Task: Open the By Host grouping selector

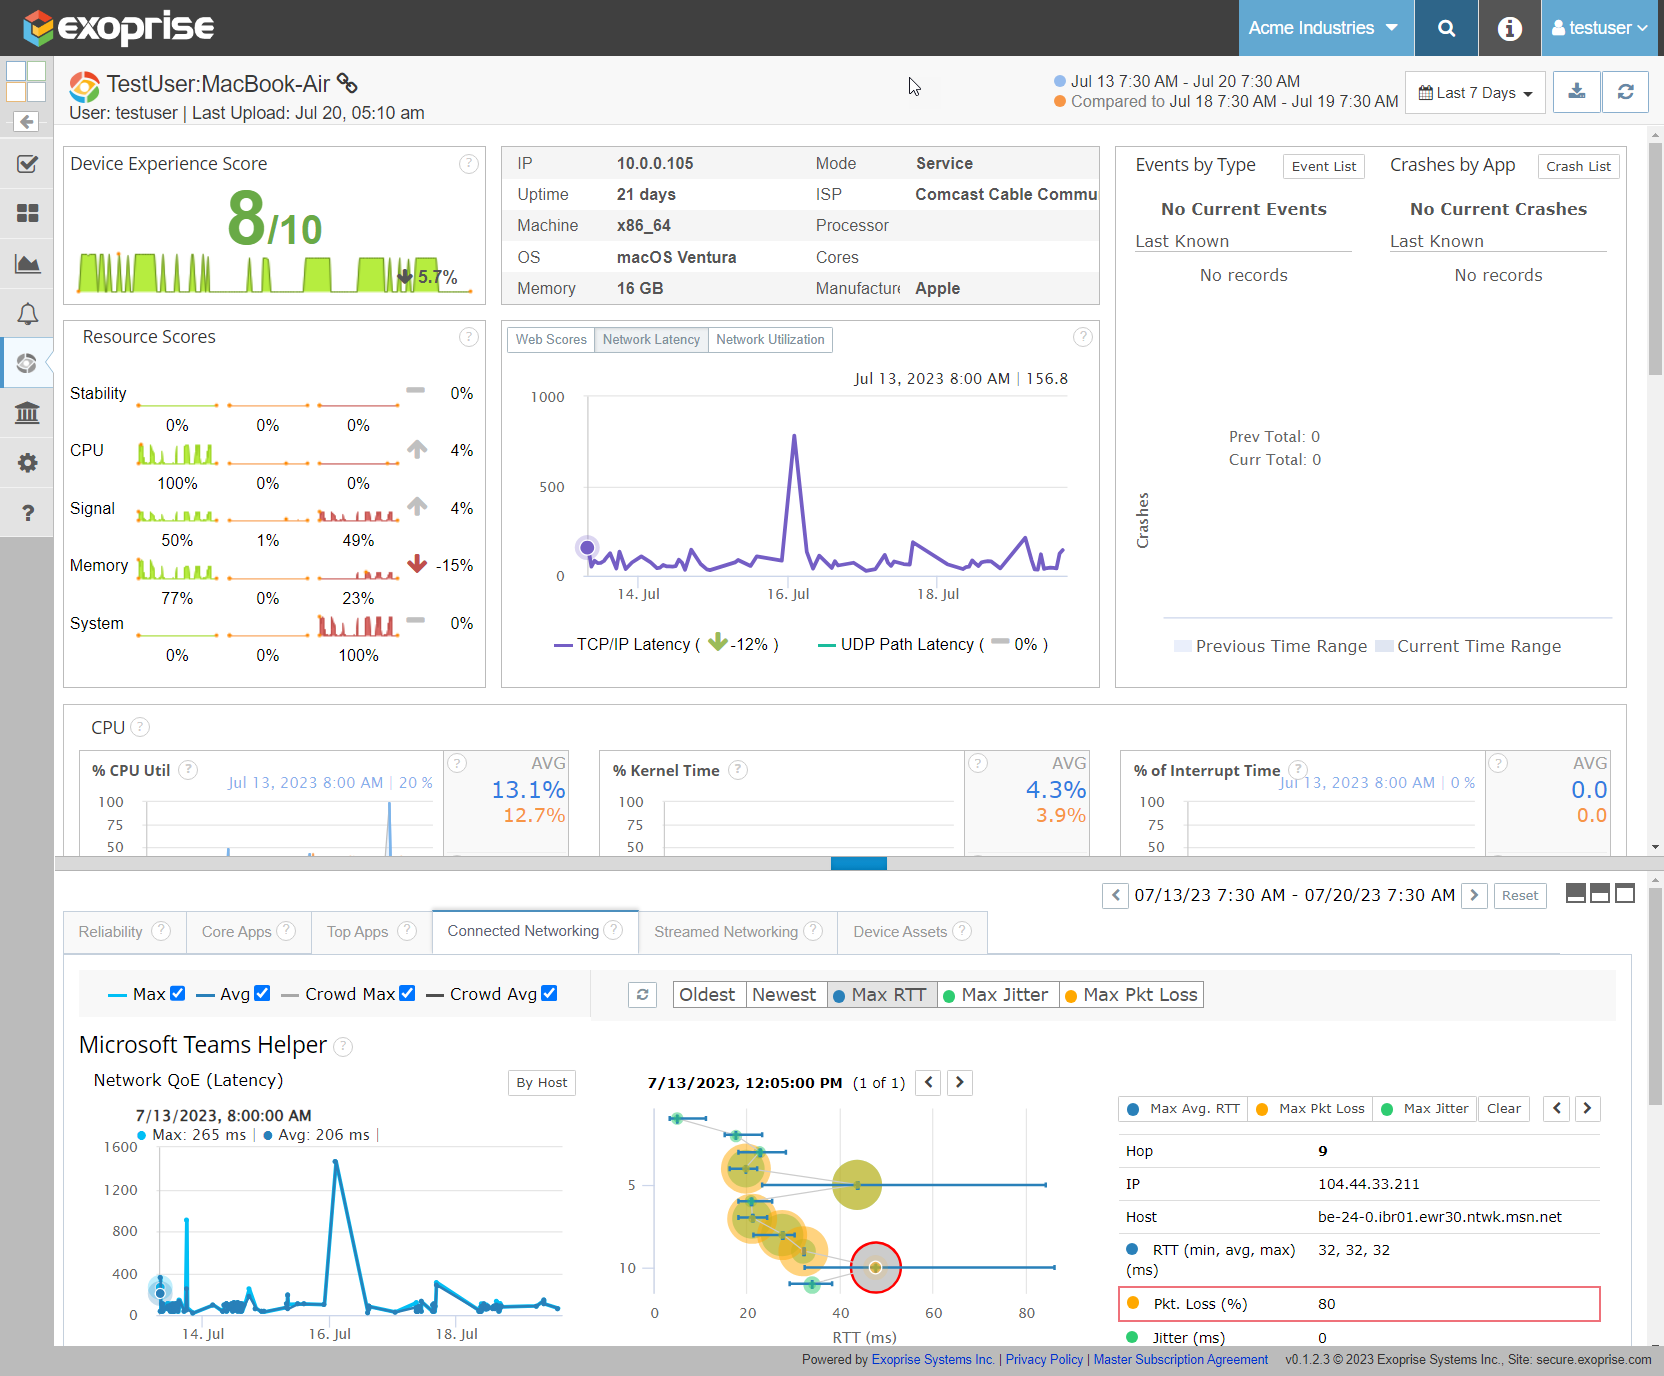Action: (x=542, y=1083)
